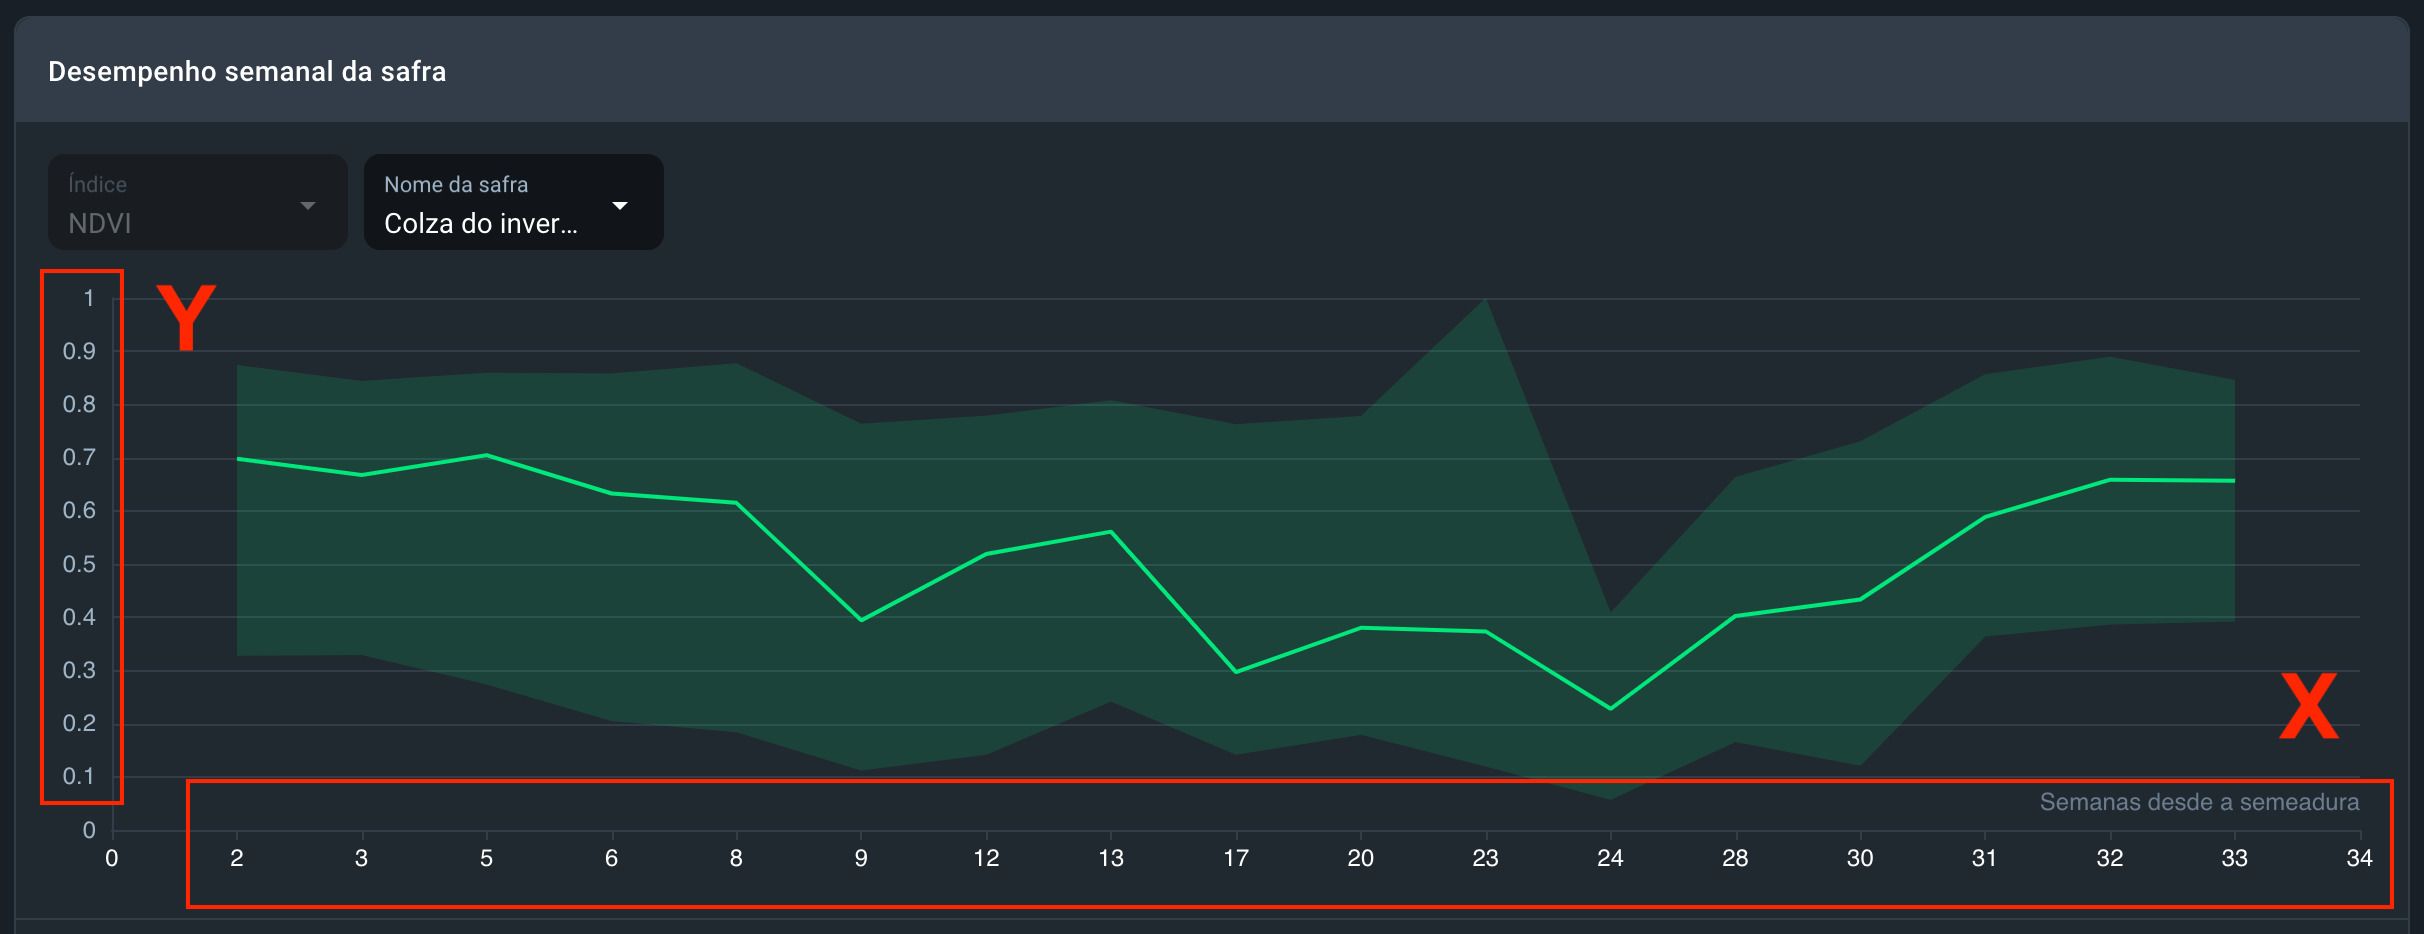Click the "Semanas desde a semeadura" axis label
Screen dimensions: 2424x934
2198,802
